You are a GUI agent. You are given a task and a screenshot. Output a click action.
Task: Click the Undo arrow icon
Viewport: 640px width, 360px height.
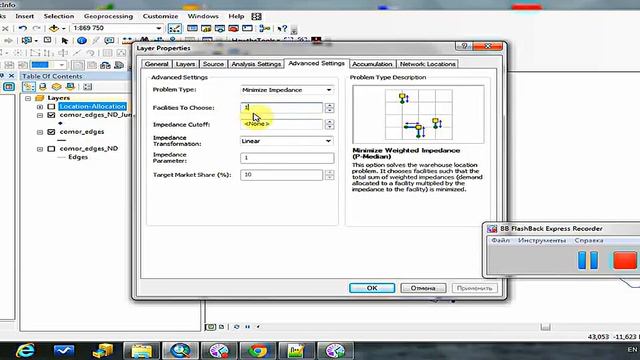(x=23, y=28)
